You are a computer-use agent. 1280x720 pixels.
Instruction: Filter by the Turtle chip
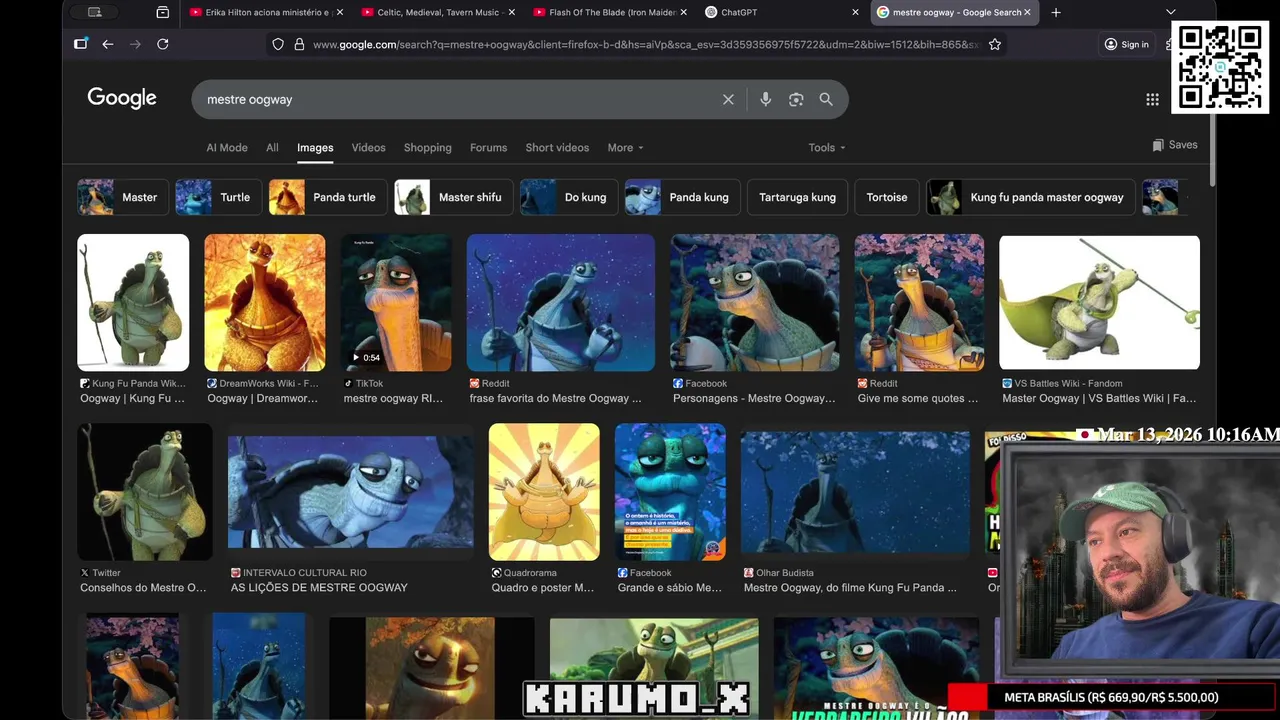(x=218, y=197)
